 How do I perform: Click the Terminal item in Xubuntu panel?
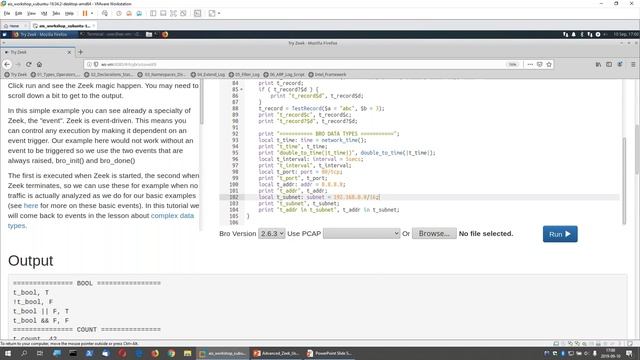tap(111, 34)
